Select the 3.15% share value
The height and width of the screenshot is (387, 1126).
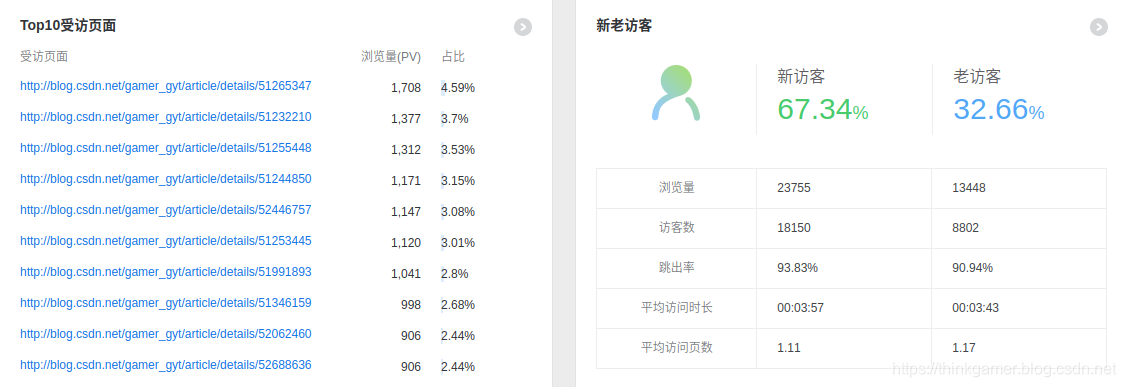(458, 180)
